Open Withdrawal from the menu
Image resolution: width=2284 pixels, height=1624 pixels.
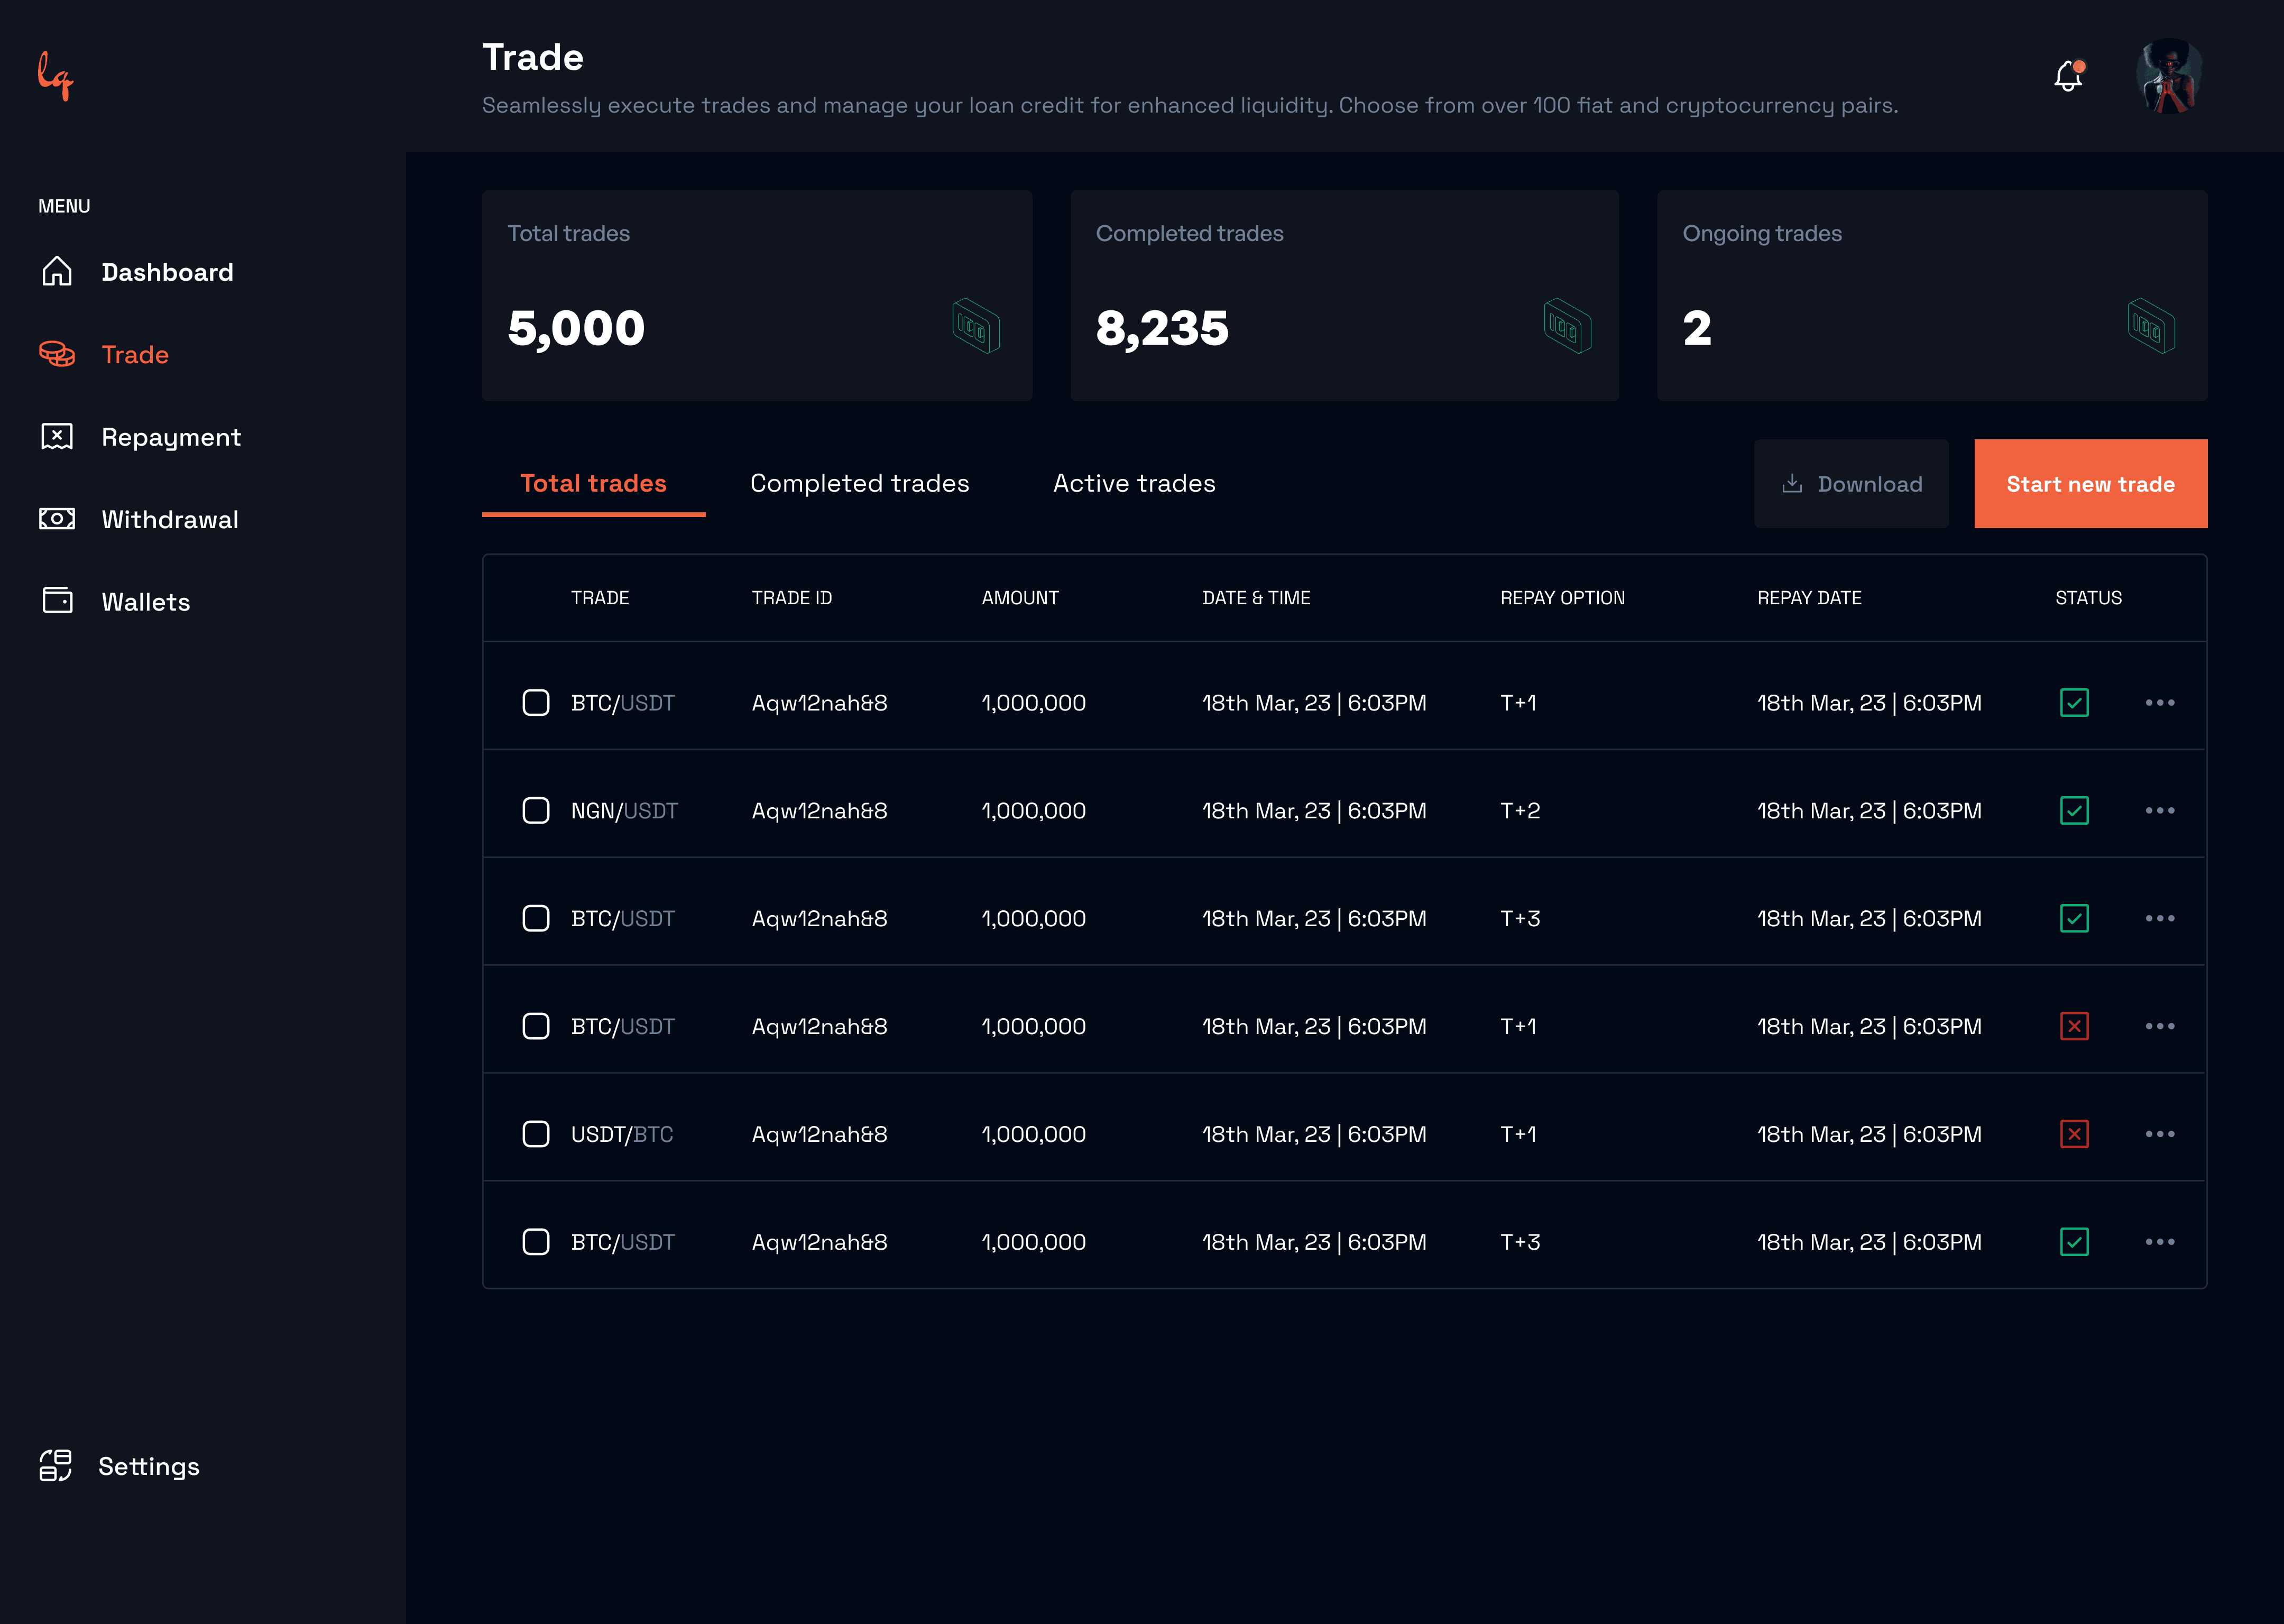(170, 519)
